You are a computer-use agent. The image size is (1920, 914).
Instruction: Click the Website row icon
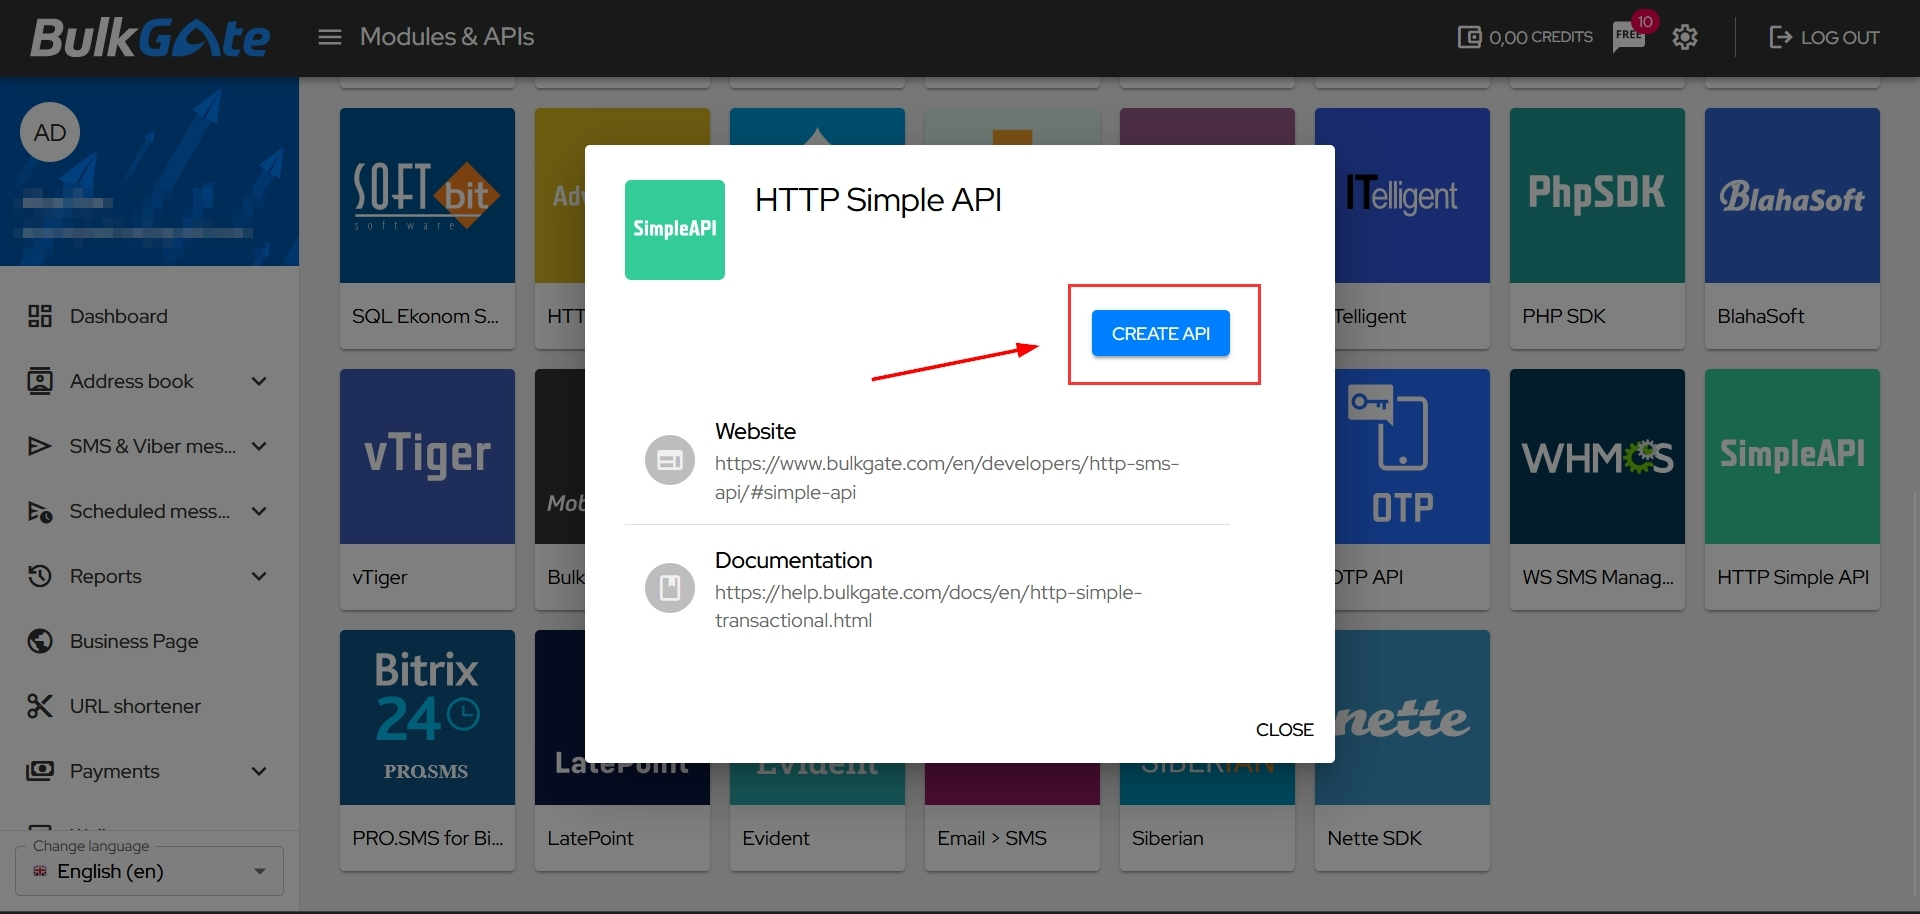tap(670, 460)
